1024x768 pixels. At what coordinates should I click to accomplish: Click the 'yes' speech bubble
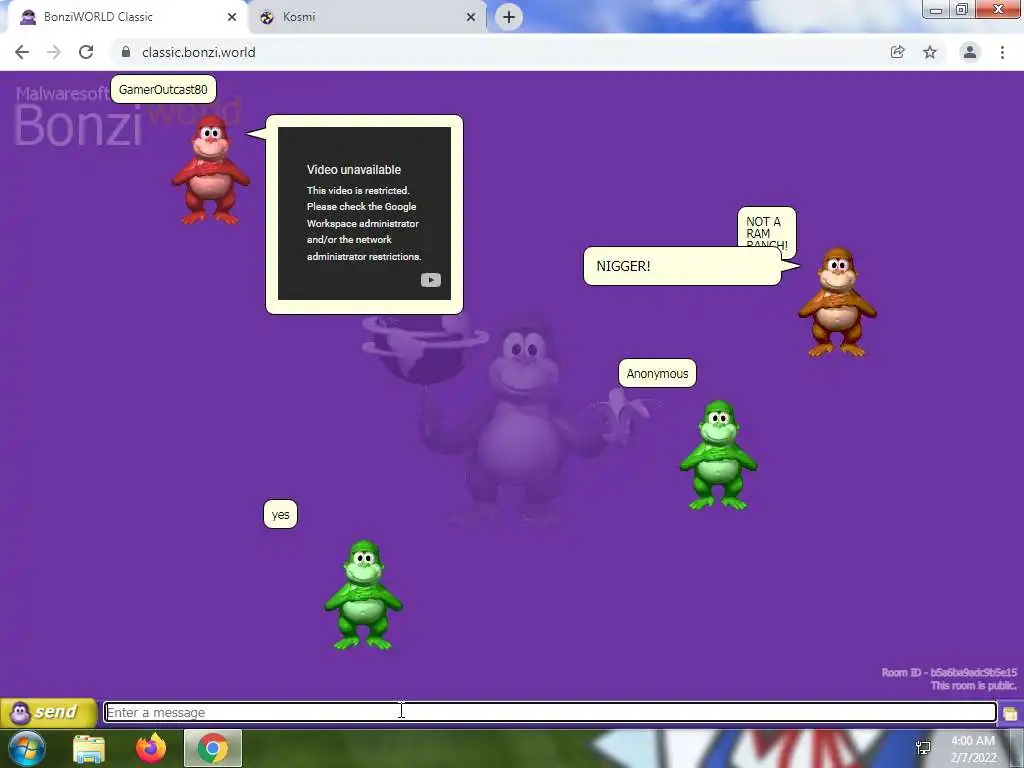click(280, 515)
